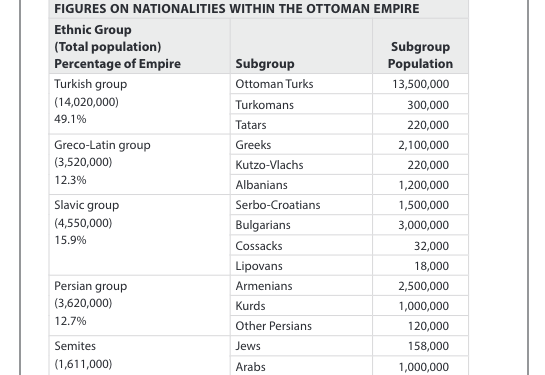Select the Bulgarians population value 3,000,000

click(x=424, y=225)
